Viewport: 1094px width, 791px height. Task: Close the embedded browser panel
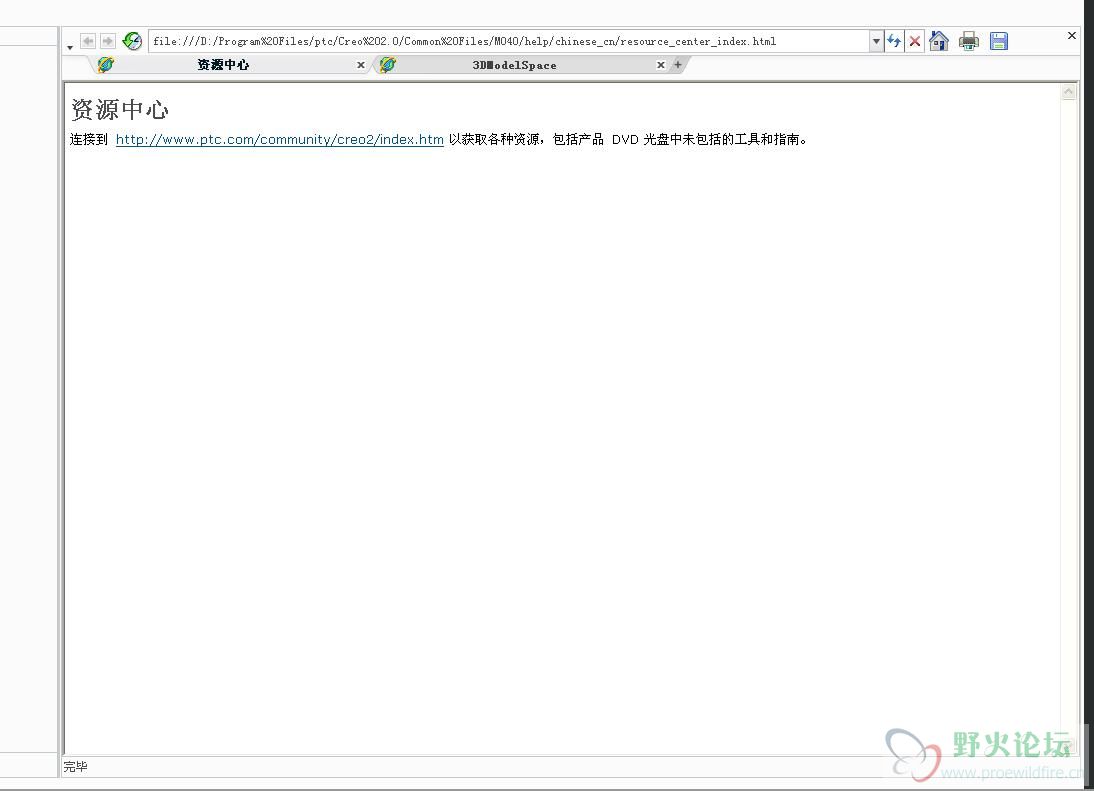coord(1072,35)
